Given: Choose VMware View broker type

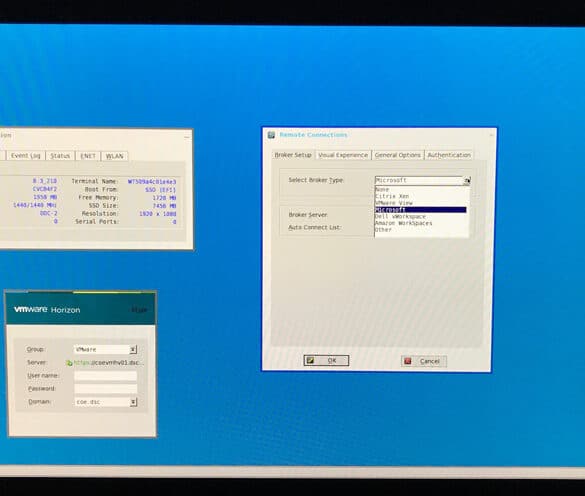Looking at the screenshot, I should pos(420,203).
